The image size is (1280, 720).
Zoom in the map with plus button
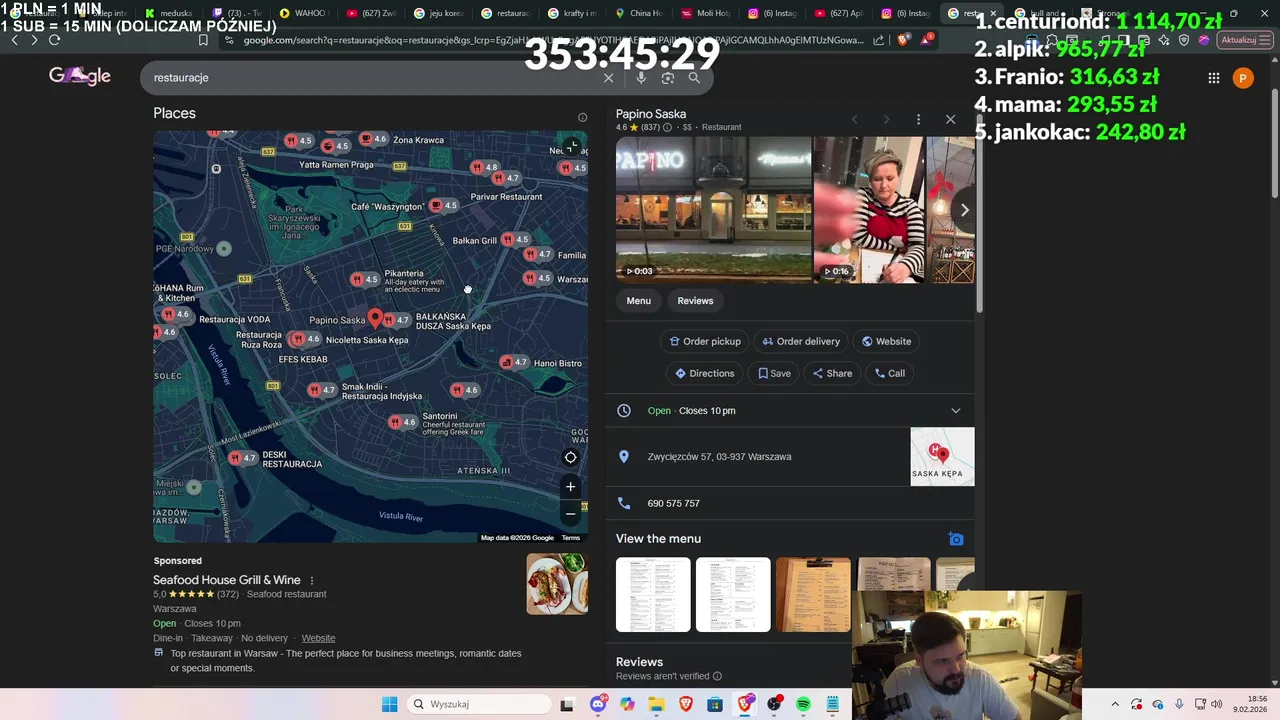coord(570,487)
